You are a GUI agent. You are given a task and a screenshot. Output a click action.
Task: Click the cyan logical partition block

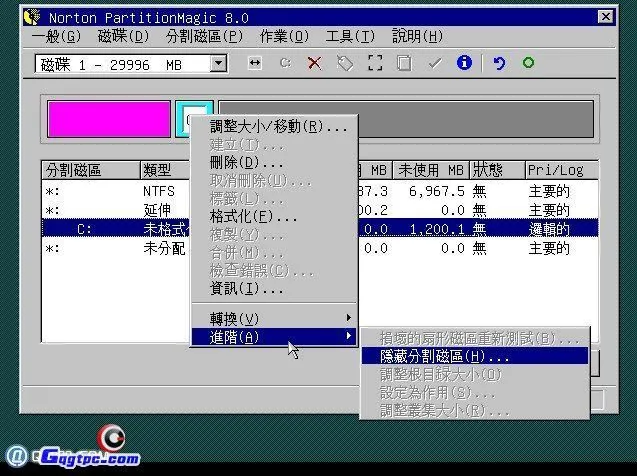[184, 119]
